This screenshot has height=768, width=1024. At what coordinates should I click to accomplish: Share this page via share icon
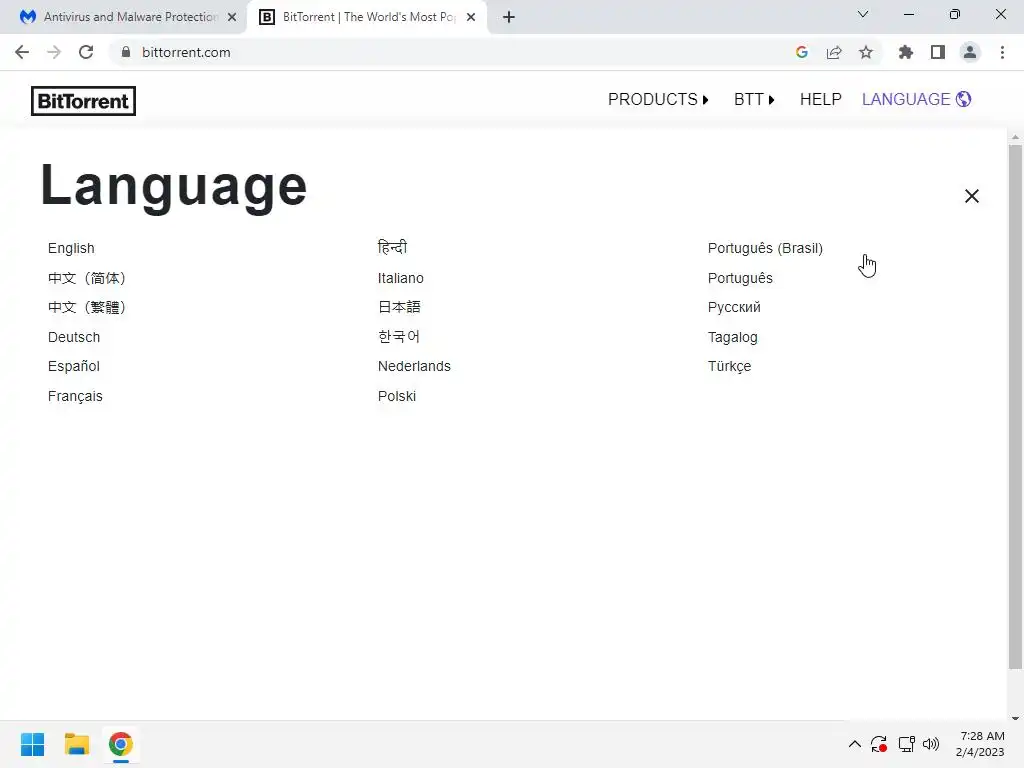833,52
